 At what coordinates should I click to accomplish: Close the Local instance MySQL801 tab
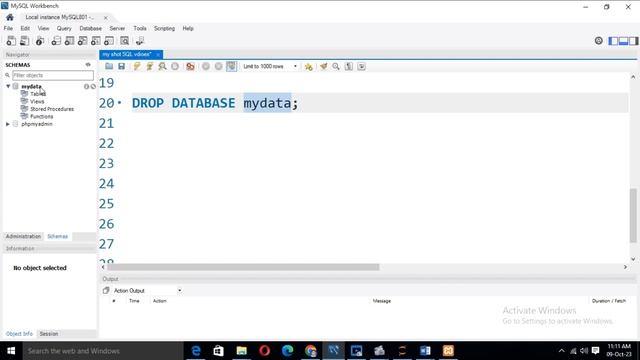click(105, 18)
